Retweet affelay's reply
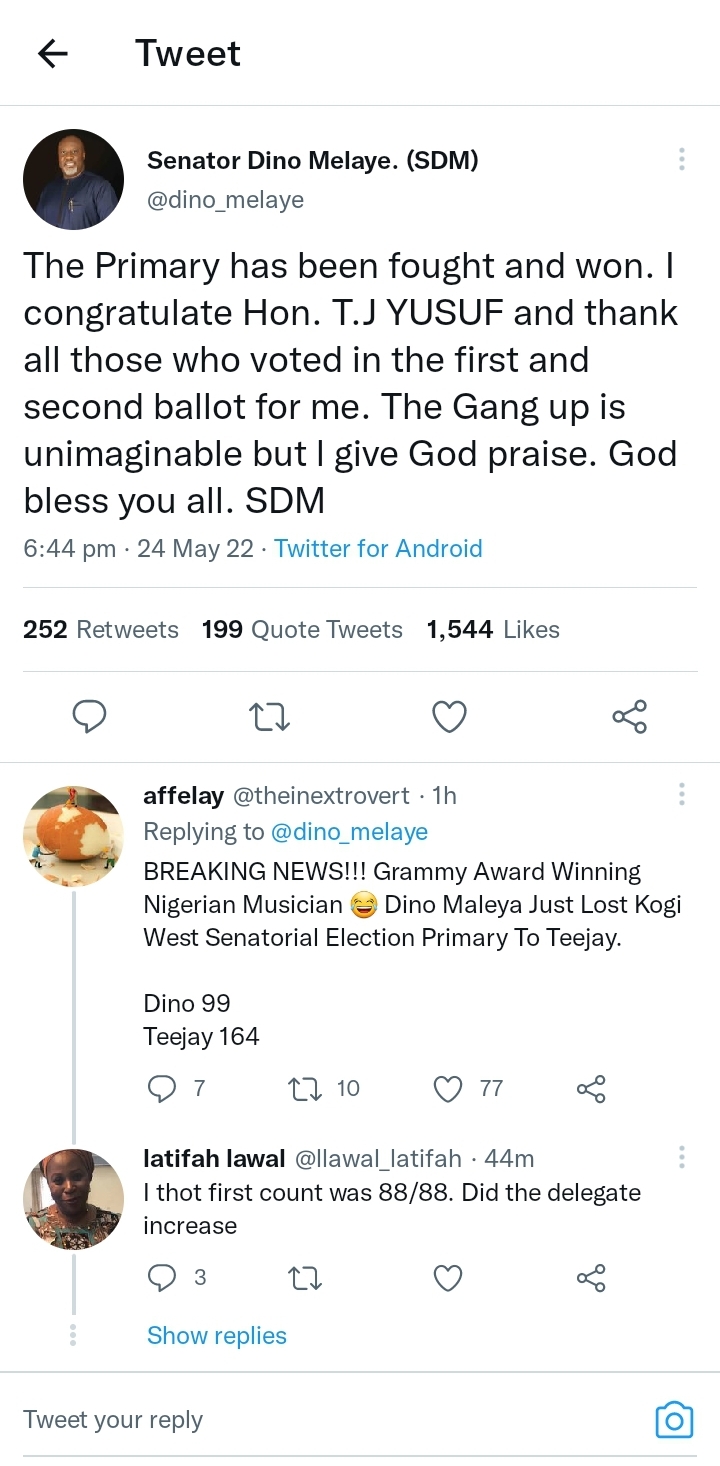Screen dimensions: 720x1466 click(x=302, y=1088)
